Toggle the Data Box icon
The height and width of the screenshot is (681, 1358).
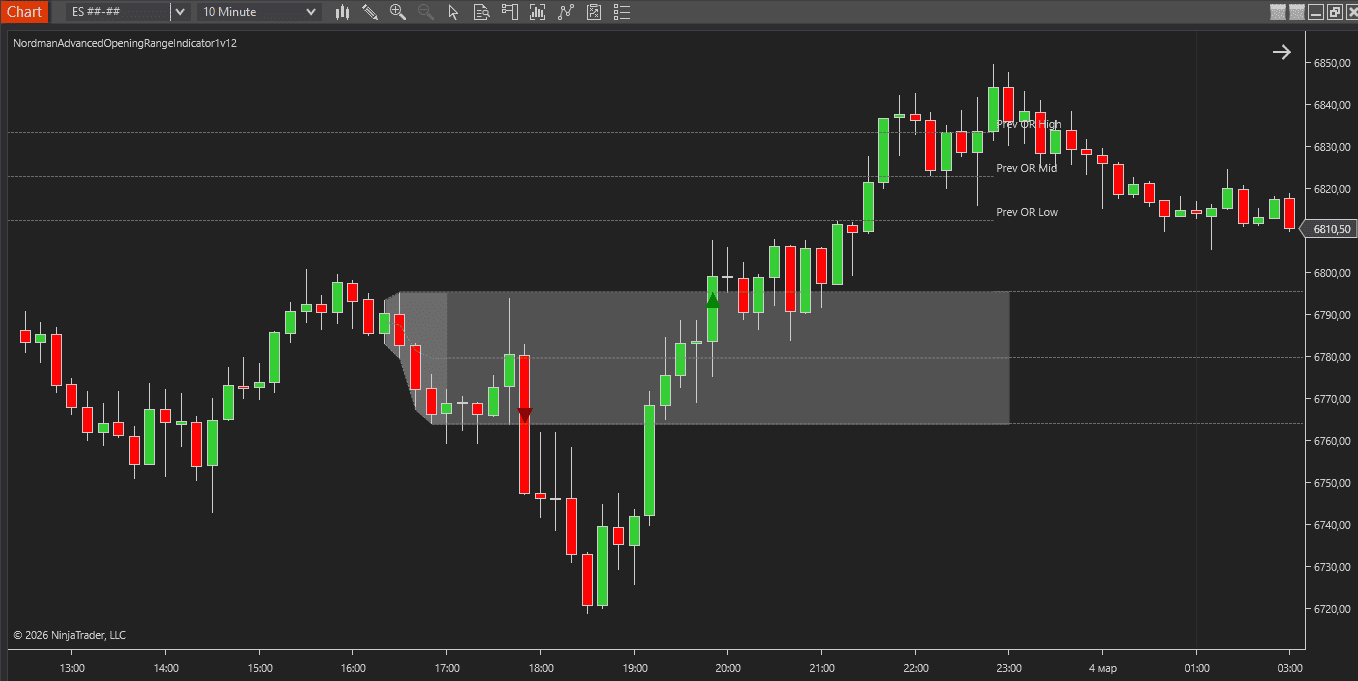(482, 12)
